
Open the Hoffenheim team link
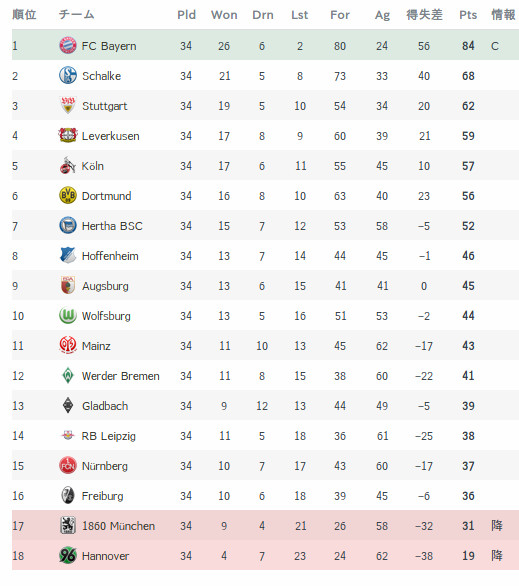110,256
